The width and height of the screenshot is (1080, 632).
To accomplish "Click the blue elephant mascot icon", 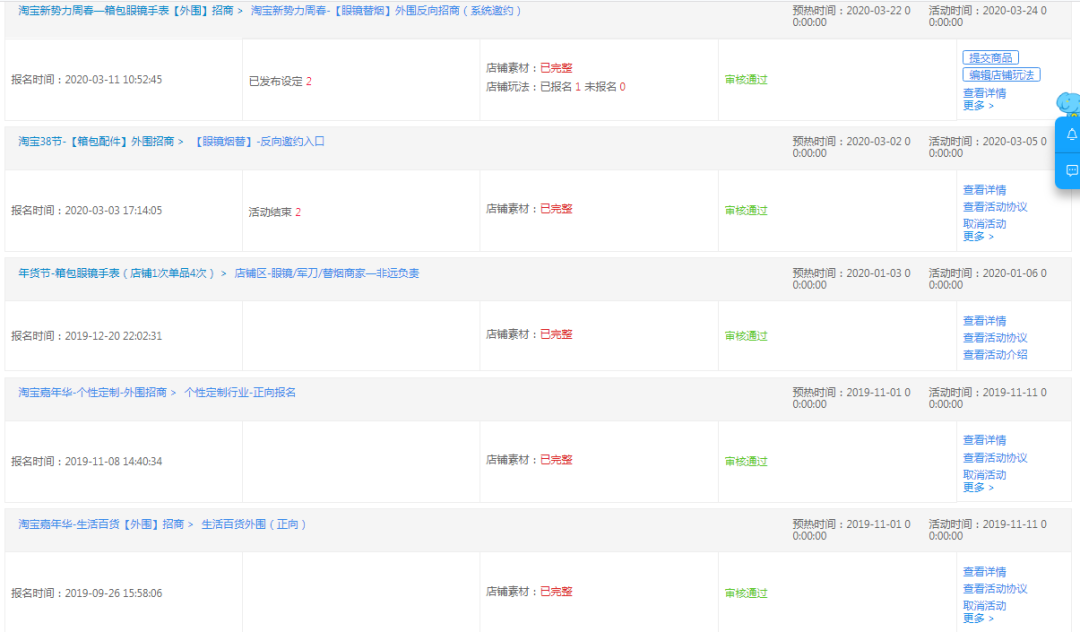I will pyautogui.click(x=1069, y=104).
